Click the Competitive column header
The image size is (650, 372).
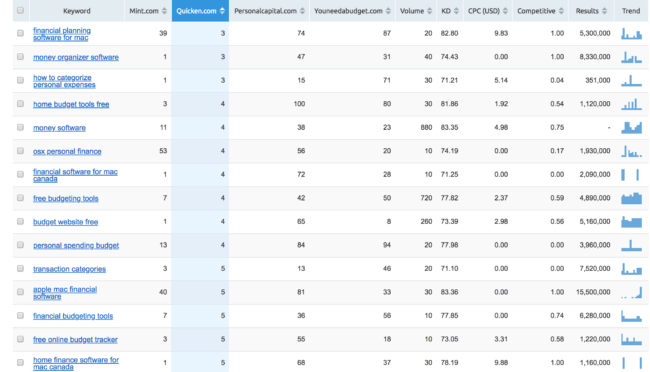click(540, 11)
